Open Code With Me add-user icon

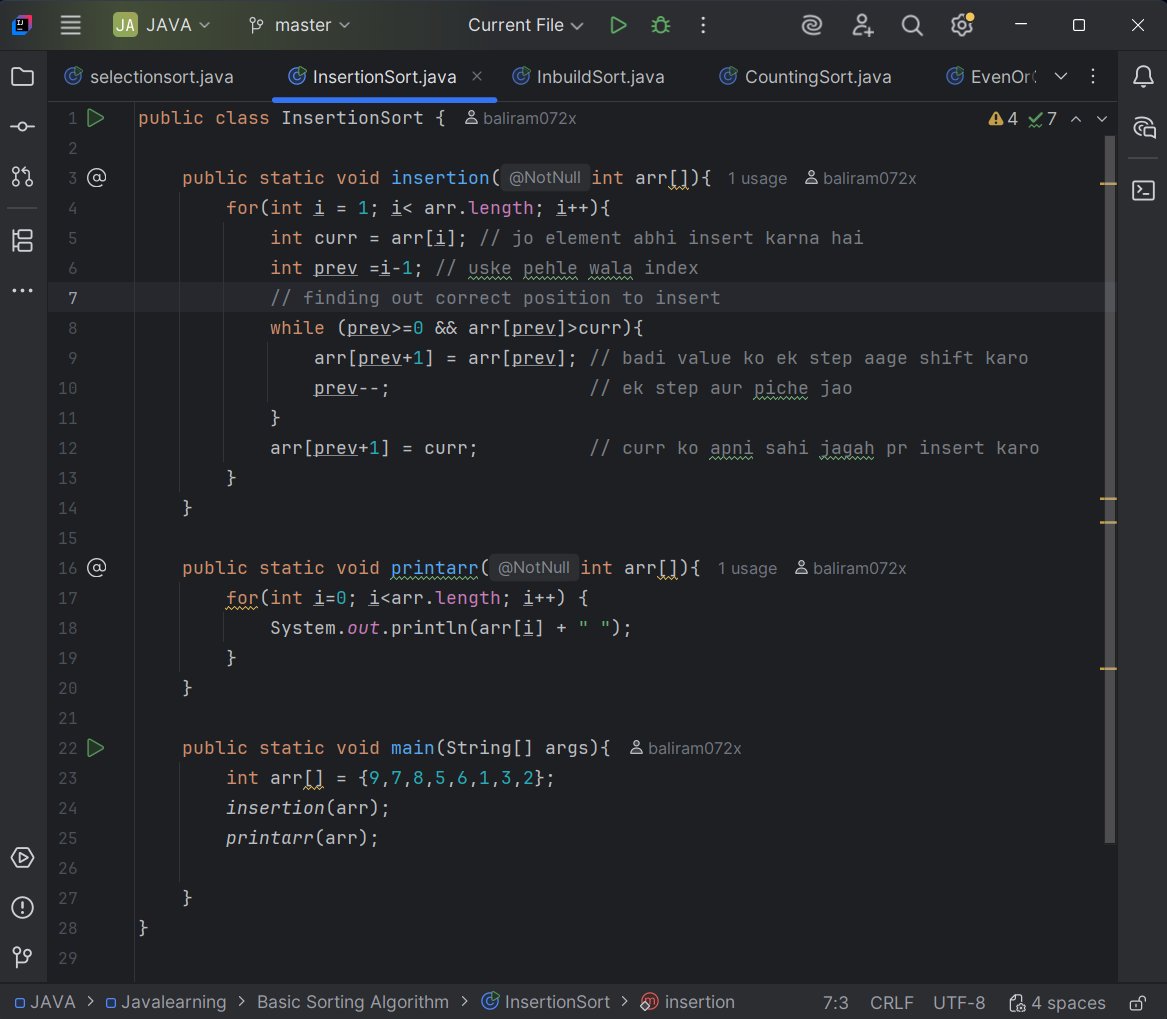tap(863, 25)
